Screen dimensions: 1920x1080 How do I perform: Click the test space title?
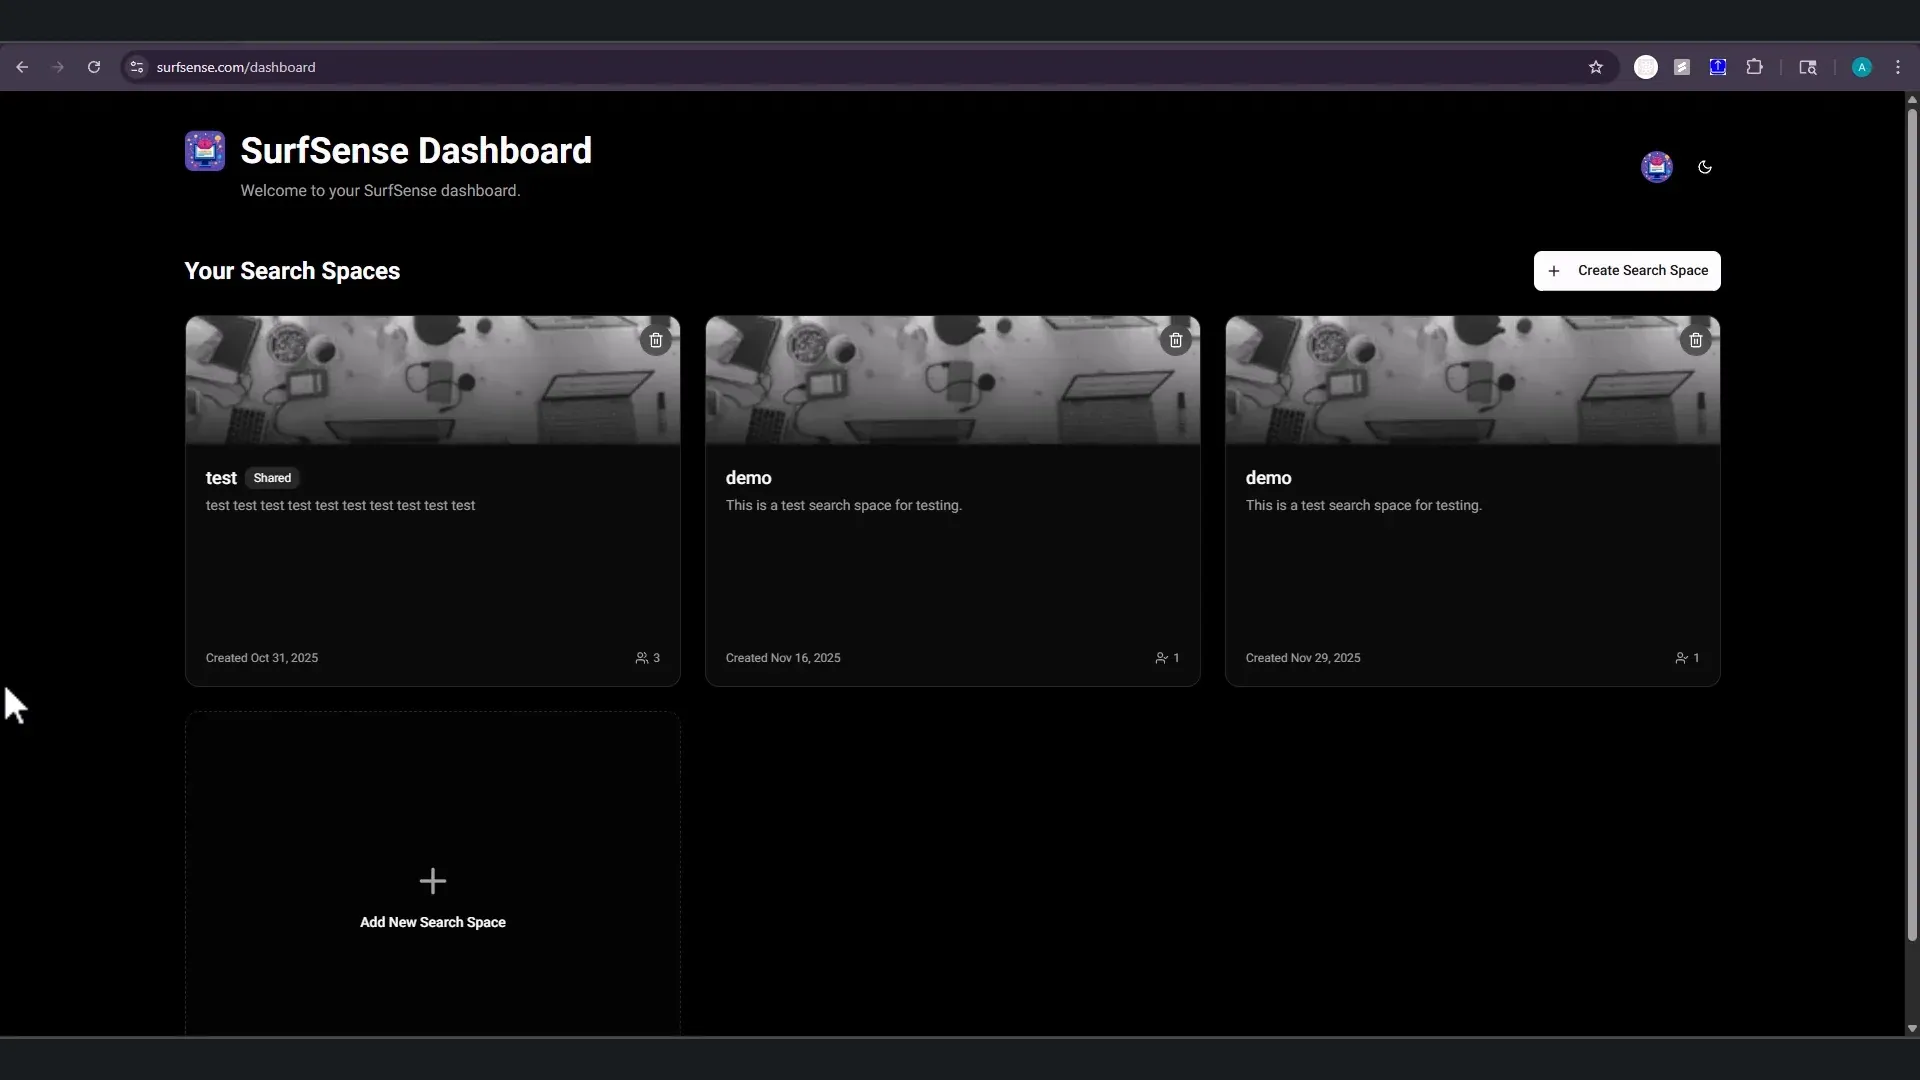point(221,478)
